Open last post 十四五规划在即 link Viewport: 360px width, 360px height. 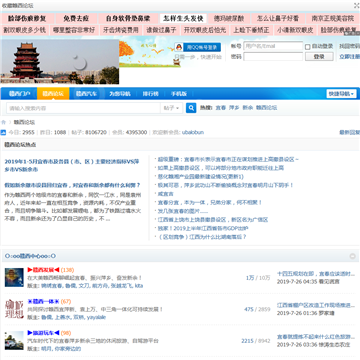coord(316,274)
